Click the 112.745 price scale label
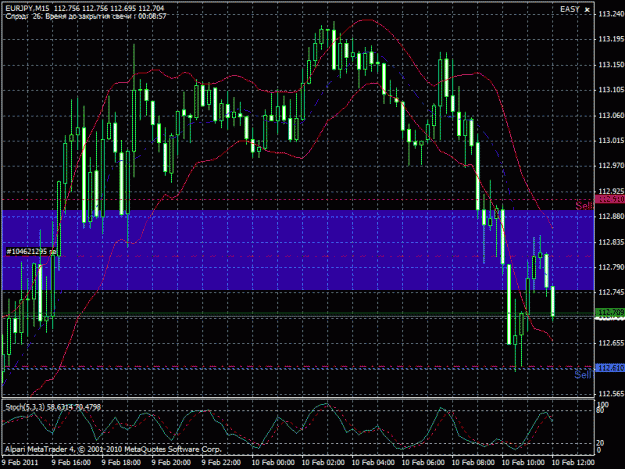 click(611, 292)
